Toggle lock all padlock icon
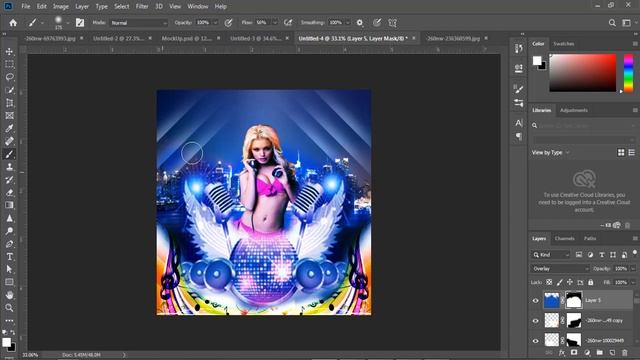Screen dimensions: 640x360 click(x=591, y=282)
